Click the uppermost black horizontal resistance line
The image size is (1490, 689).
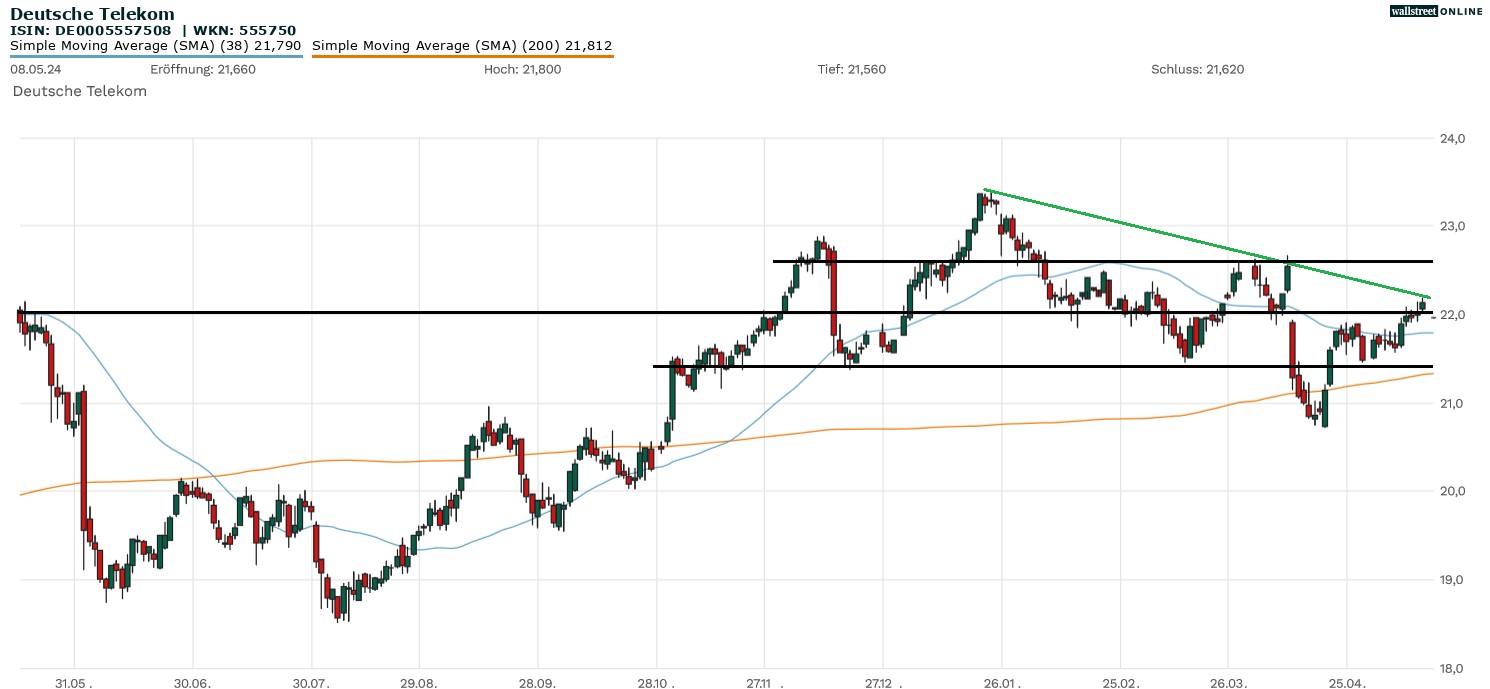point(1102,261)
